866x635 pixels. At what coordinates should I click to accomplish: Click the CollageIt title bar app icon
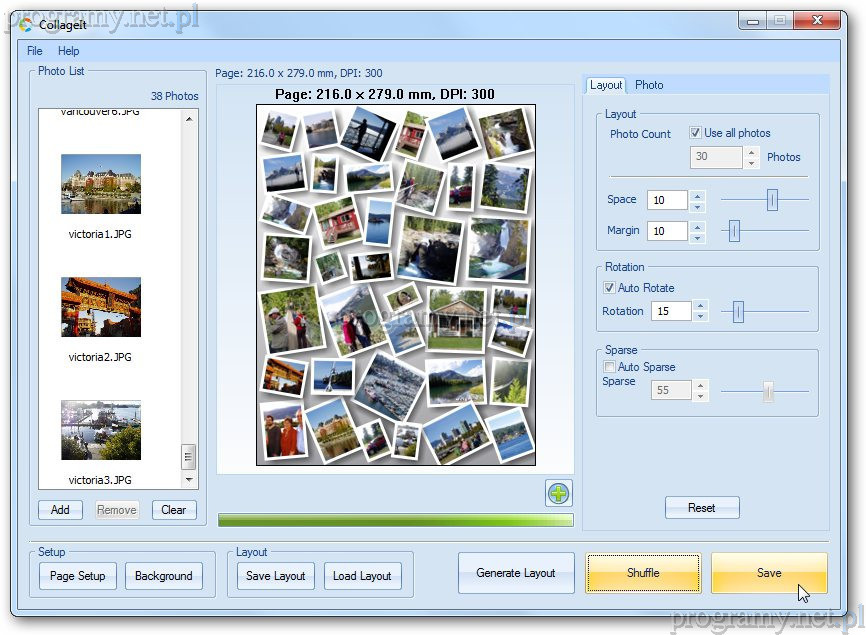tap(26, 24)
